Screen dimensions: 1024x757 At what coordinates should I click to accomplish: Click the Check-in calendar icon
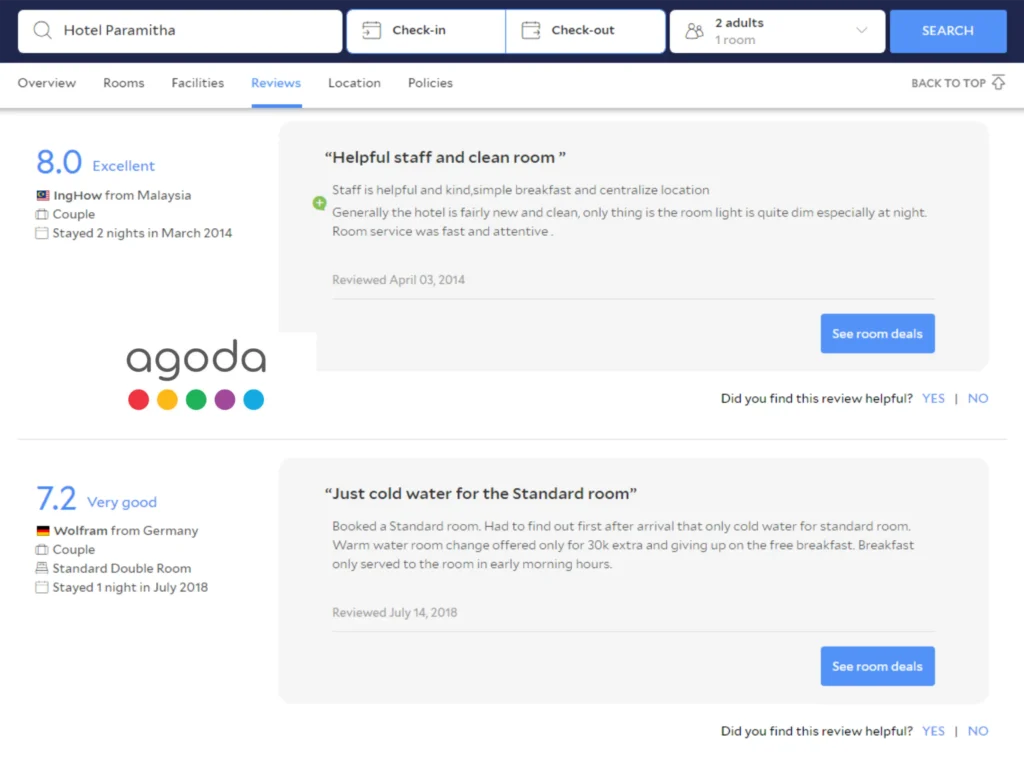point(372,30)
